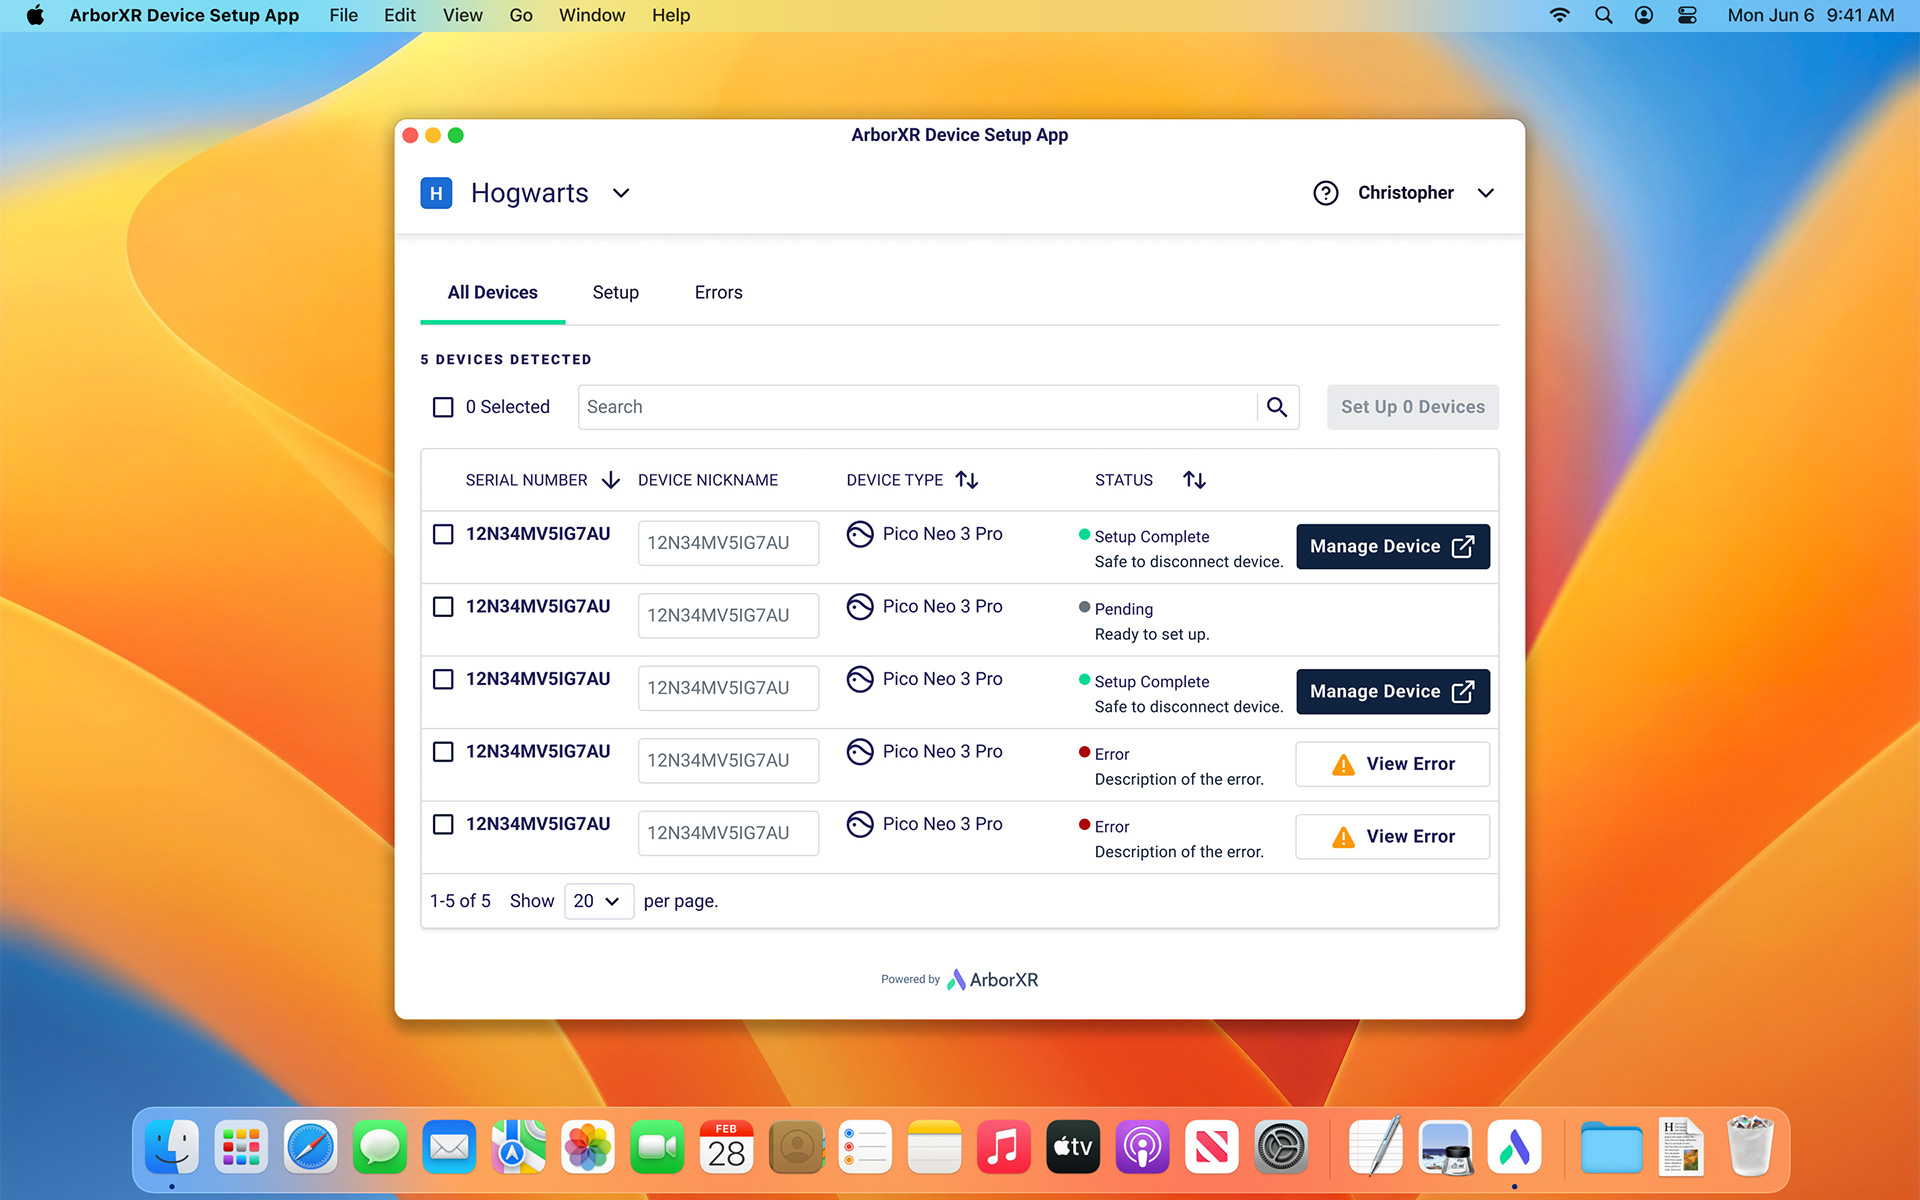The height and width of the screenshot is (1200, 1920).
Task: Open Apple TV from the dock
Action: pyautogui.click(x=1073, y=1147)
